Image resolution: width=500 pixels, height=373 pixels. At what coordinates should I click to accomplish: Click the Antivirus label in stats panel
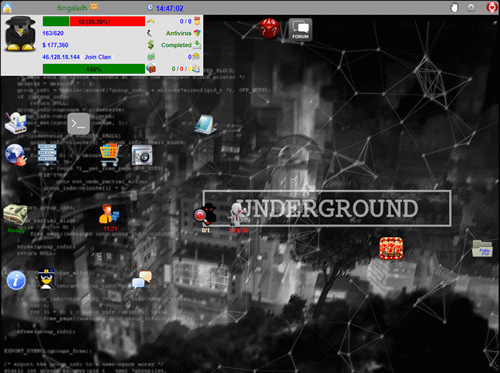coord(179,33)
